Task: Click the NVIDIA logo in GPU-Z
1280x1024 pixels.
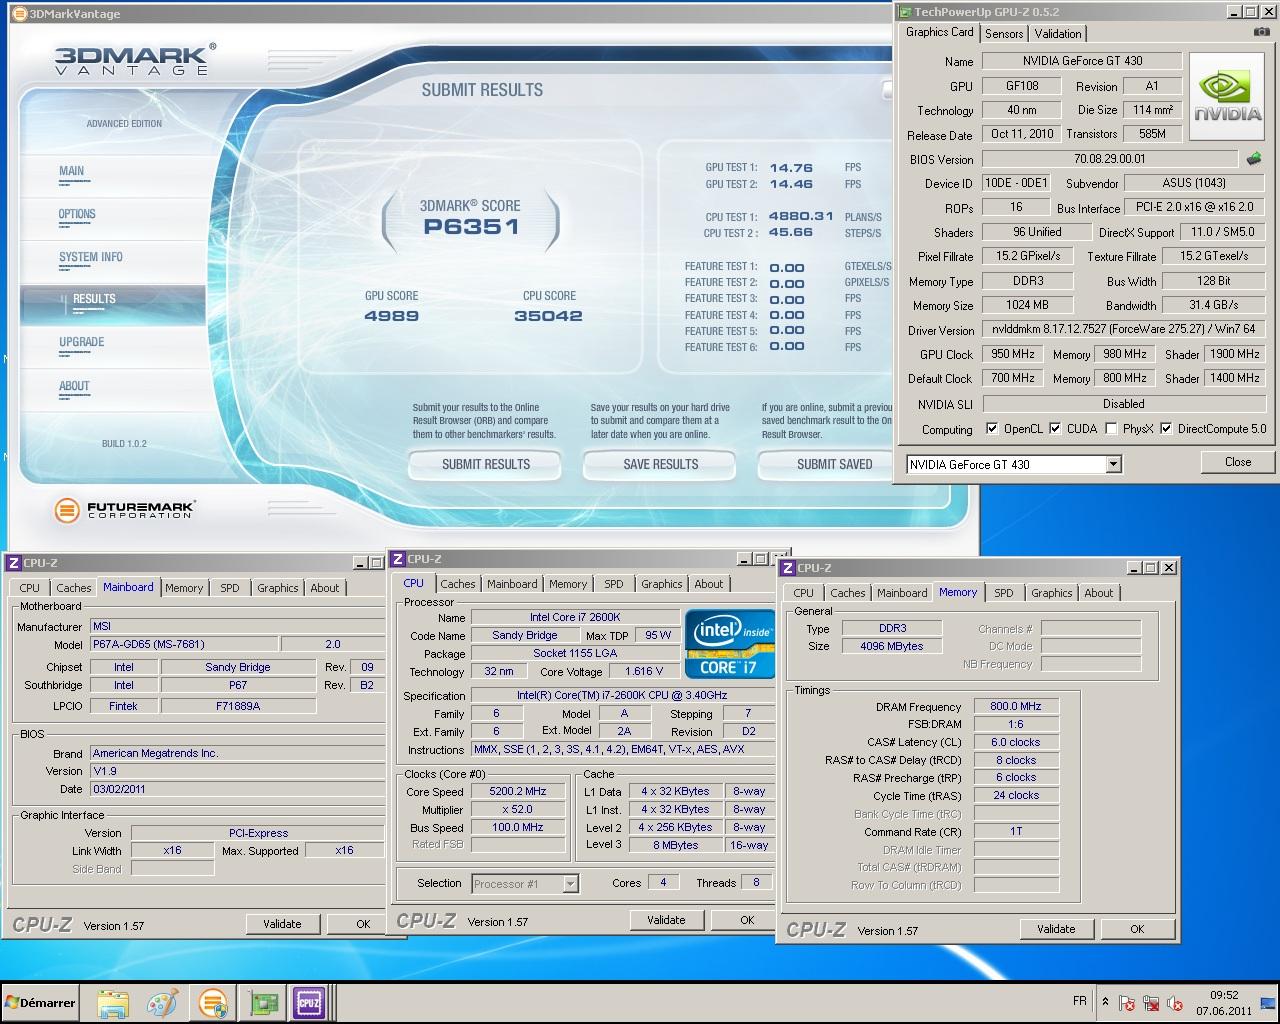Action: click(1227, 98)
